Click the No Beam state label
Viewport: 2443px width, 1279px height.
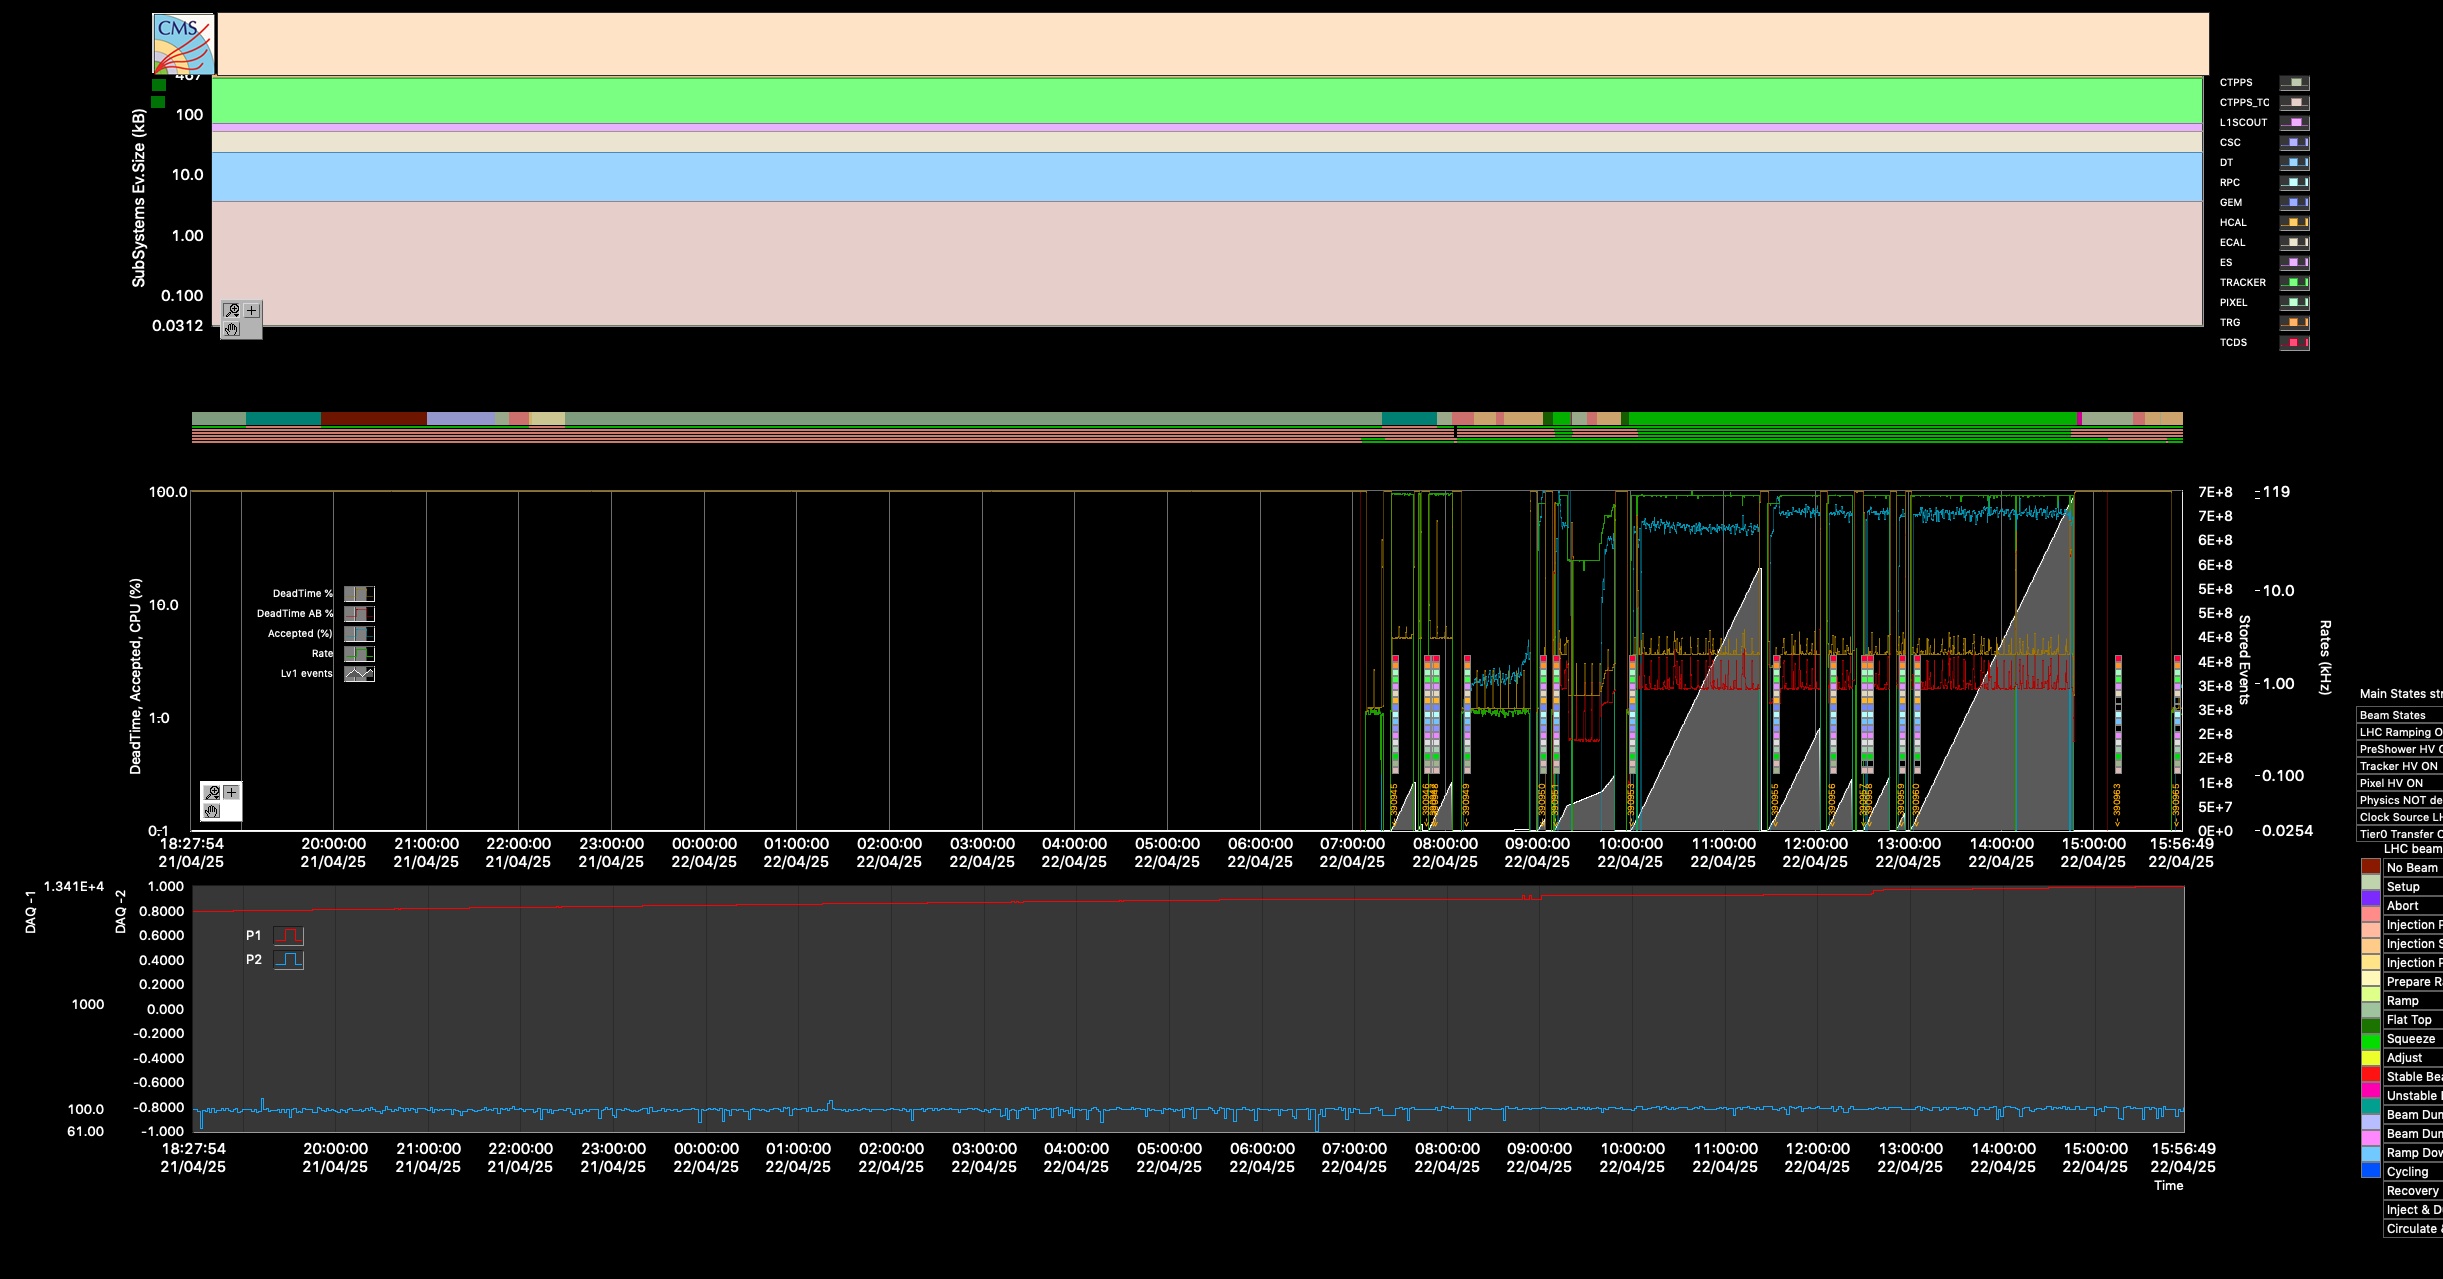click(x=2412, y=868)
